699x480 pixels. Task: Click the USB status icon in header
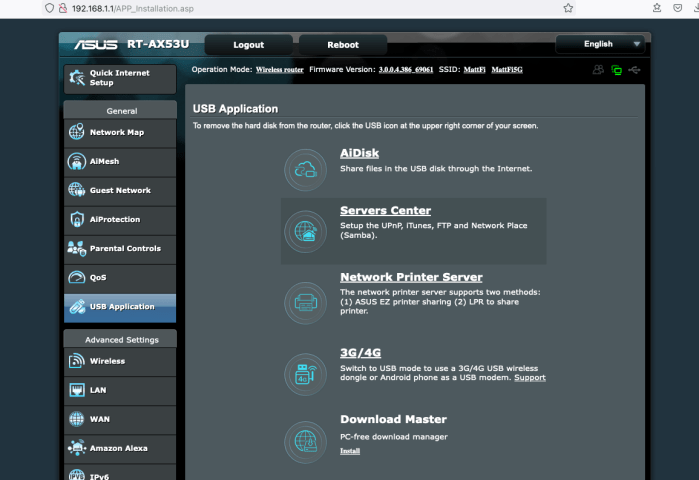634,70
